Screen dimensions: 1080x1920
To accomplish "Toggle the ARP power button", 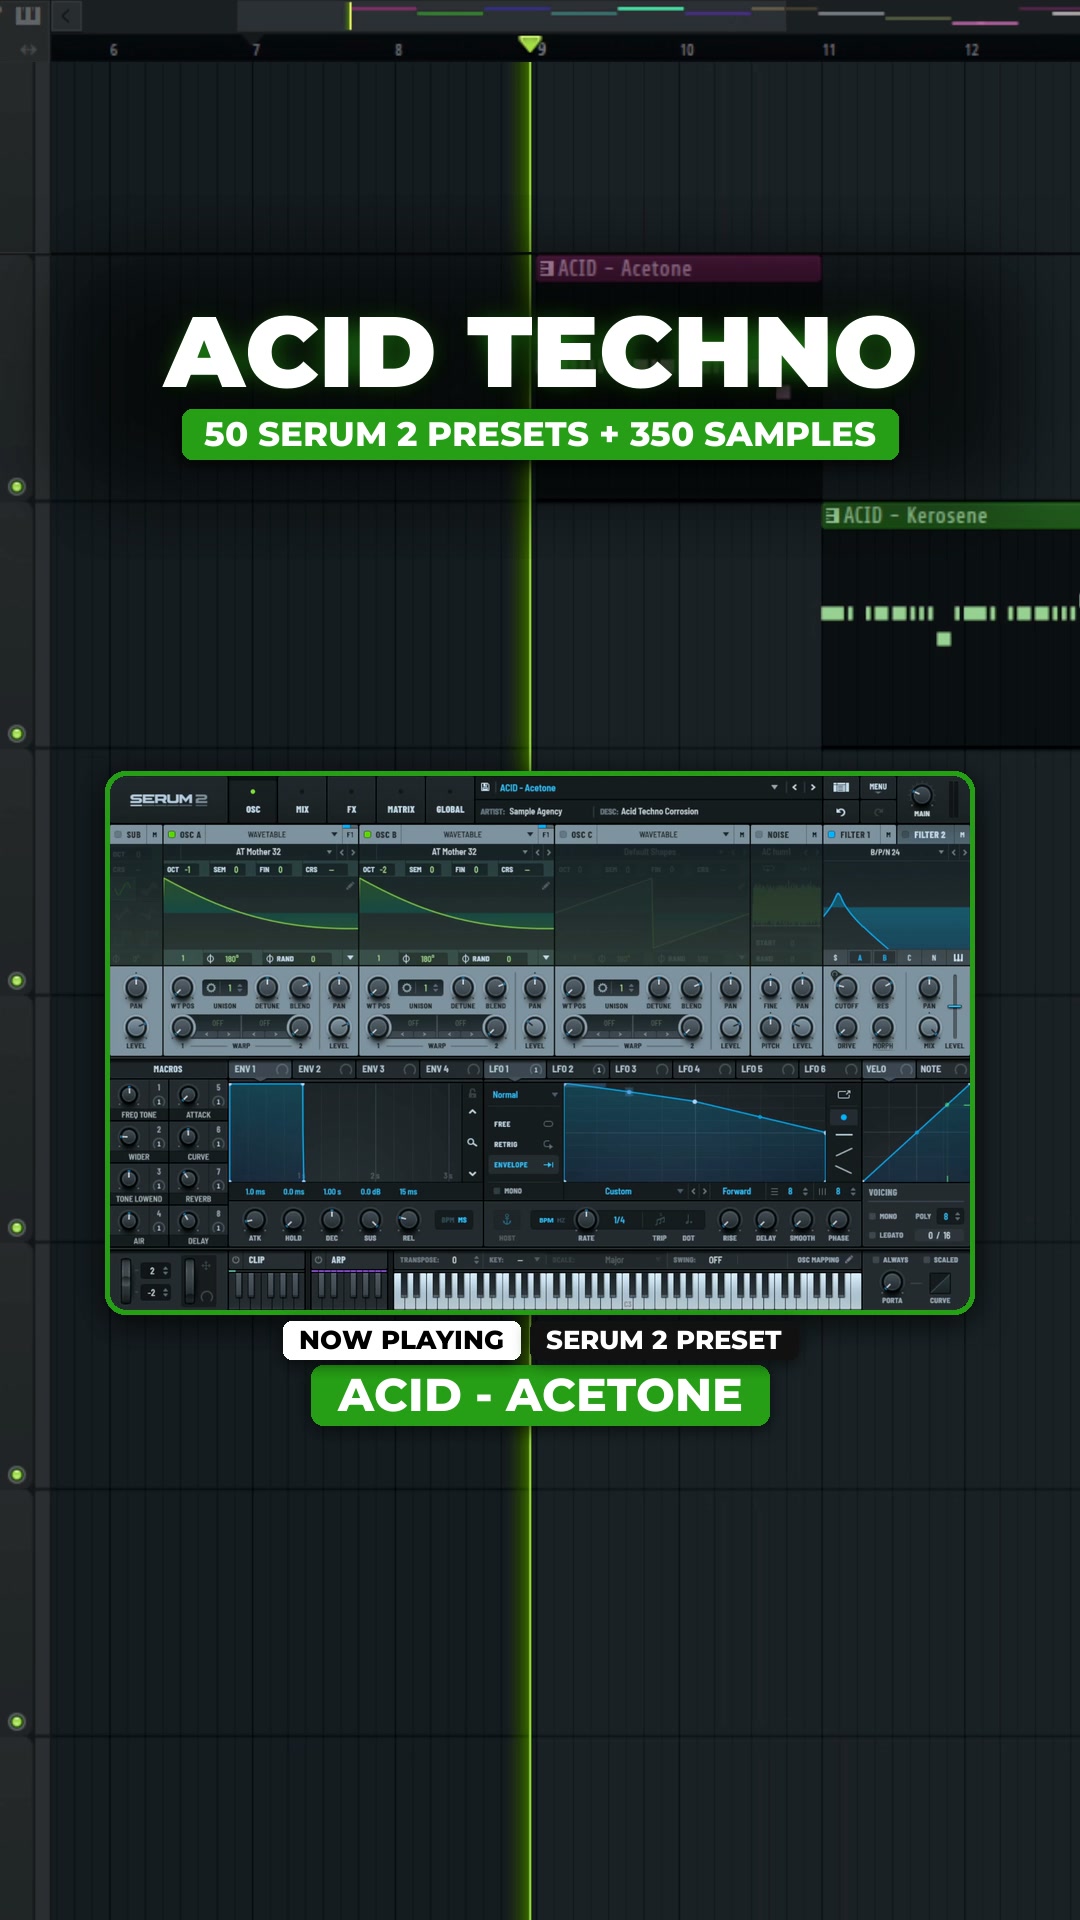I will click(x=319, y=1260).
